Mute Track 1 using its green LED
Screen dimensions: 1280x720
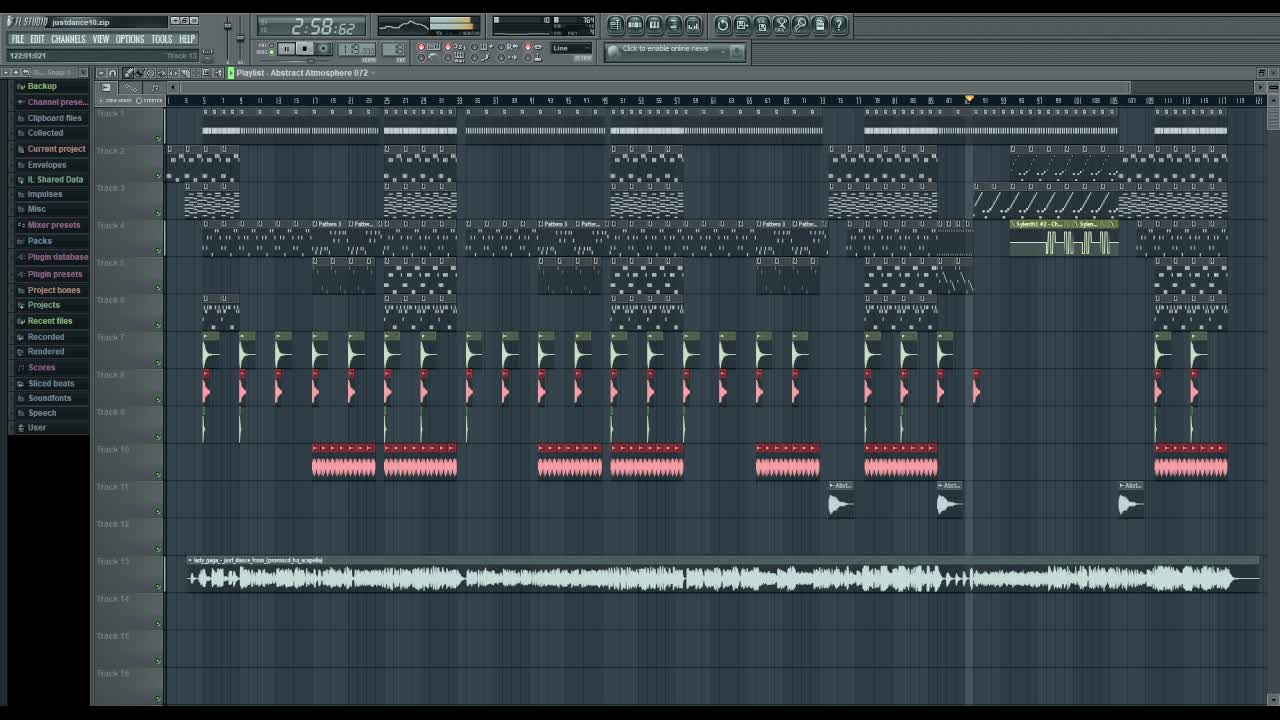click(x=158, y=138)
